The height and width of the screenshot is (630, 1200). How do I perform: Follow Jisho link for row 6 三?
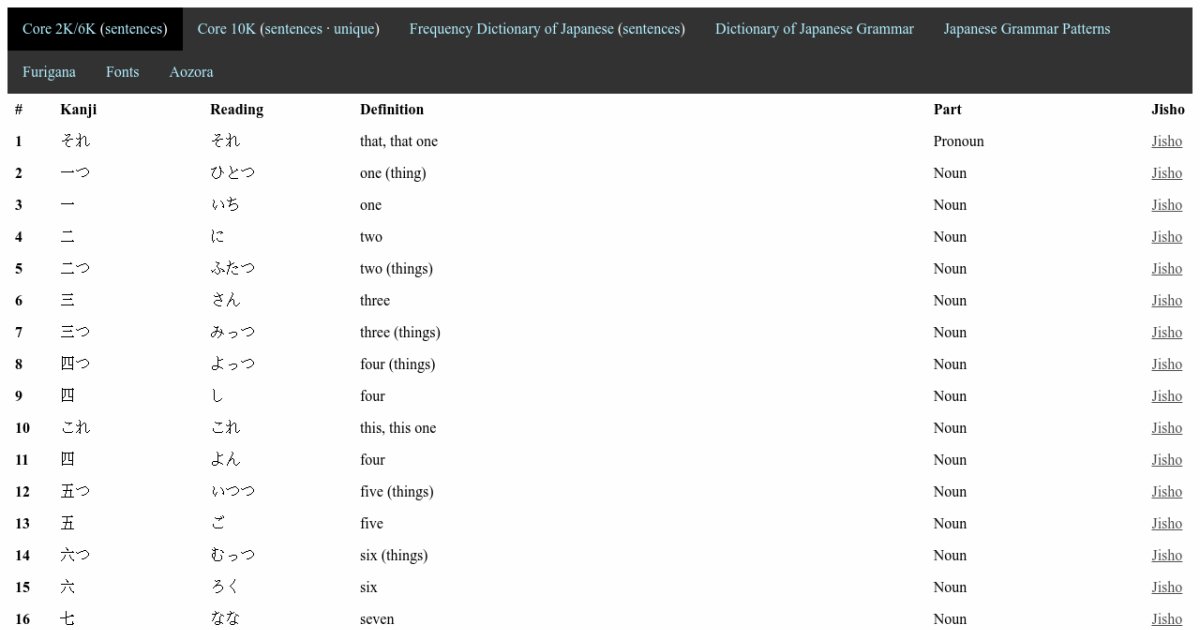[1166, 300]
